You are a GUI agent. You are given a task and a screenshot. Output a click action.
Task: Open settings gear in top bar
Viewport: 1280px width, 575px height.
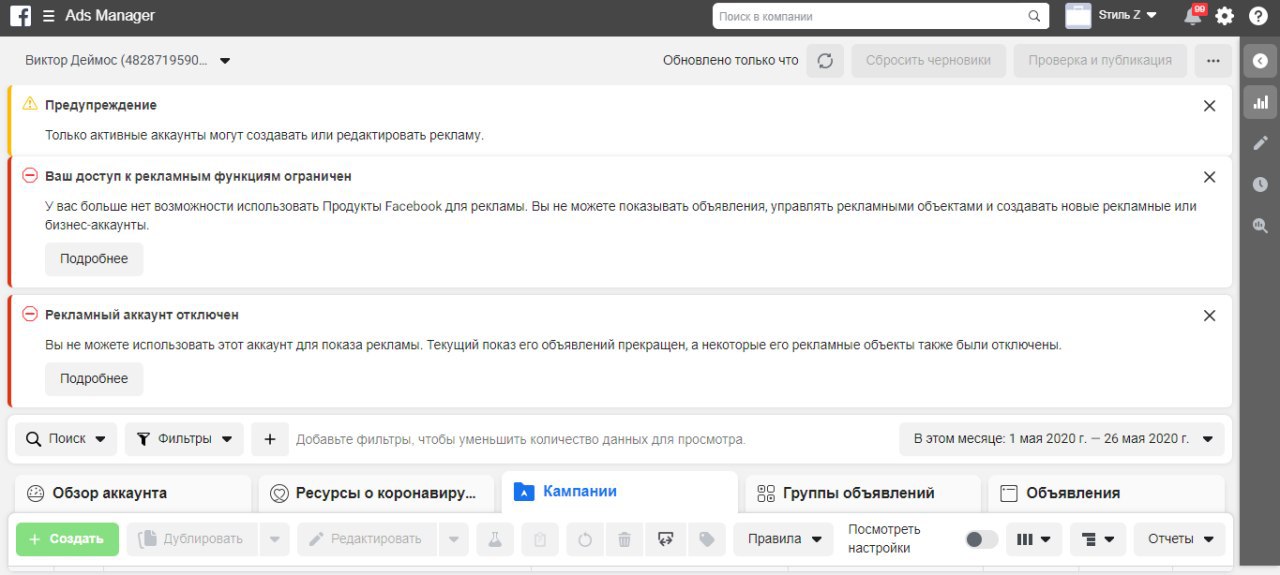point(1225,16)
